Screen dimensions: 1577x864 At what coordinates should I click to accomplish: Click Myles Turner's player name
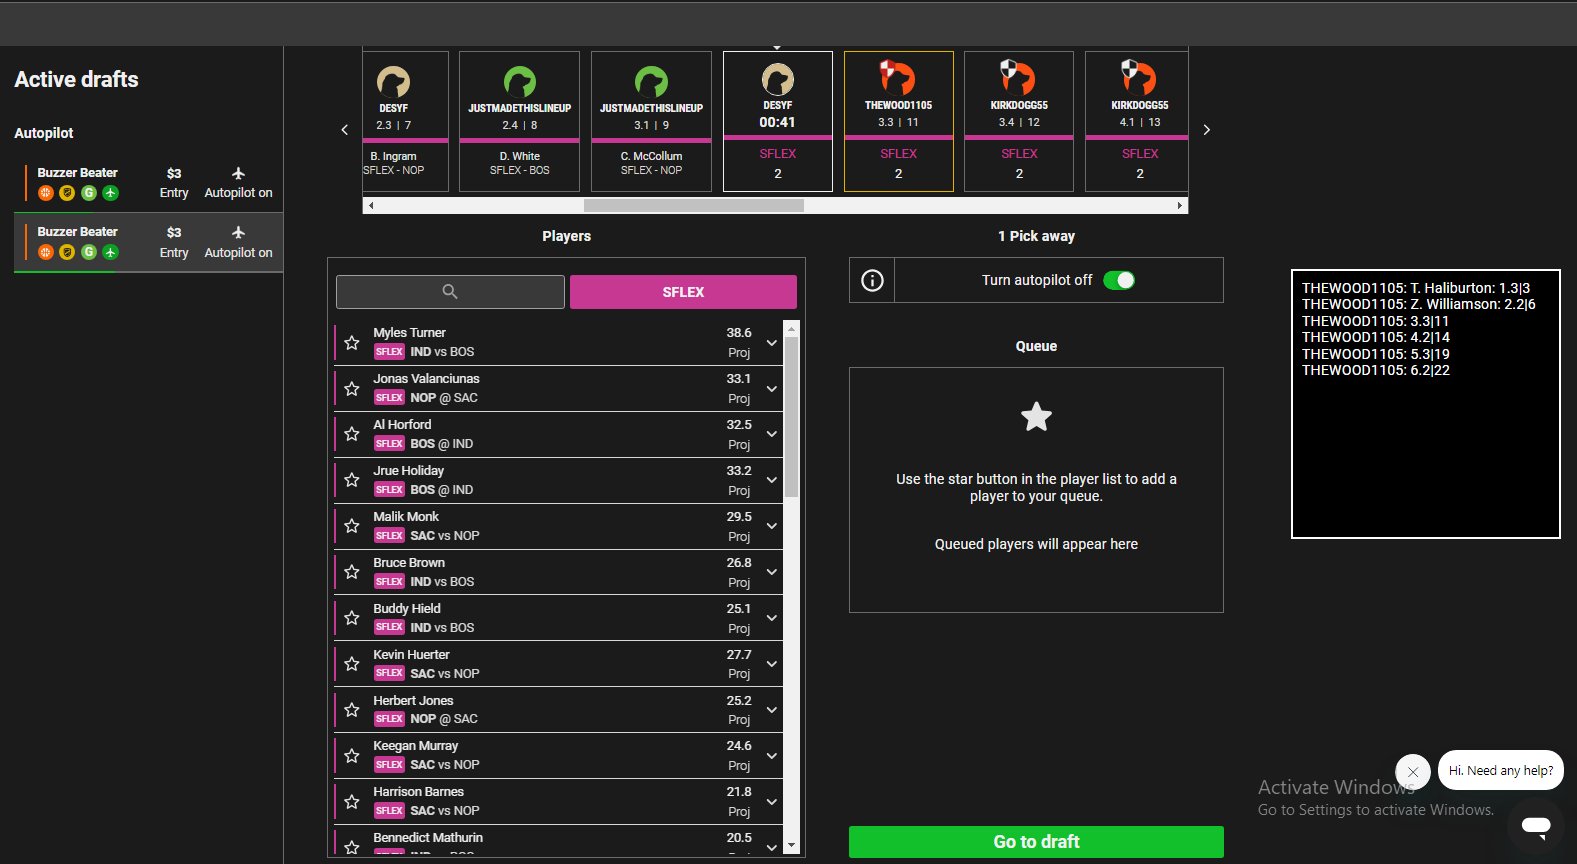409,333
